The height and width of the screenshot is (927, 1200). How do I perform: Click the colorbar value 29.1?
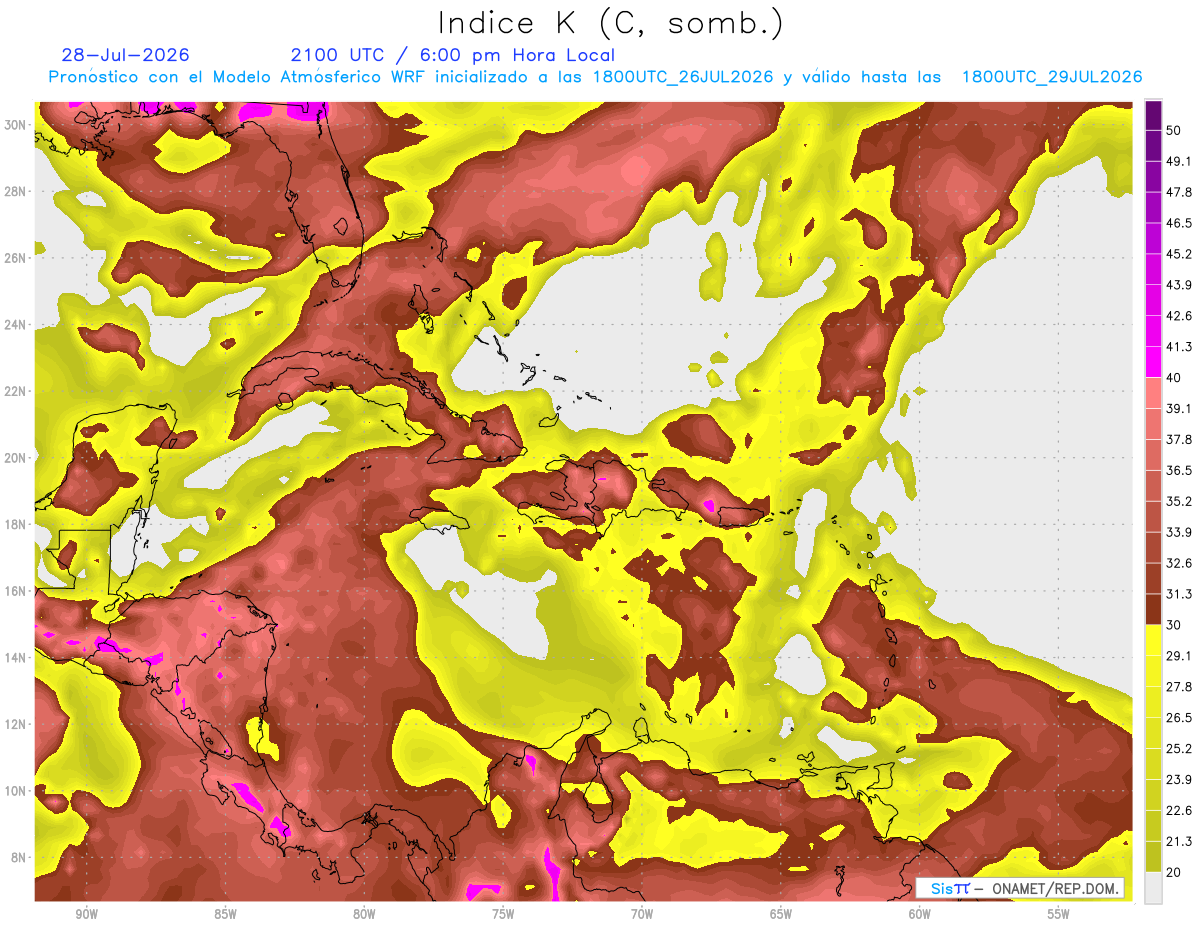coord(1180,656)
